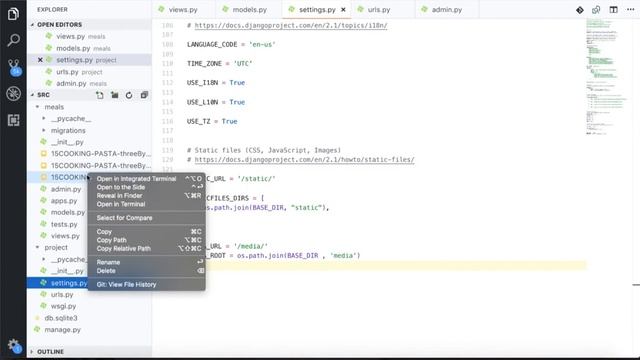
Task: Click the highlighted current line in editor
Action: tap(395, 266)
